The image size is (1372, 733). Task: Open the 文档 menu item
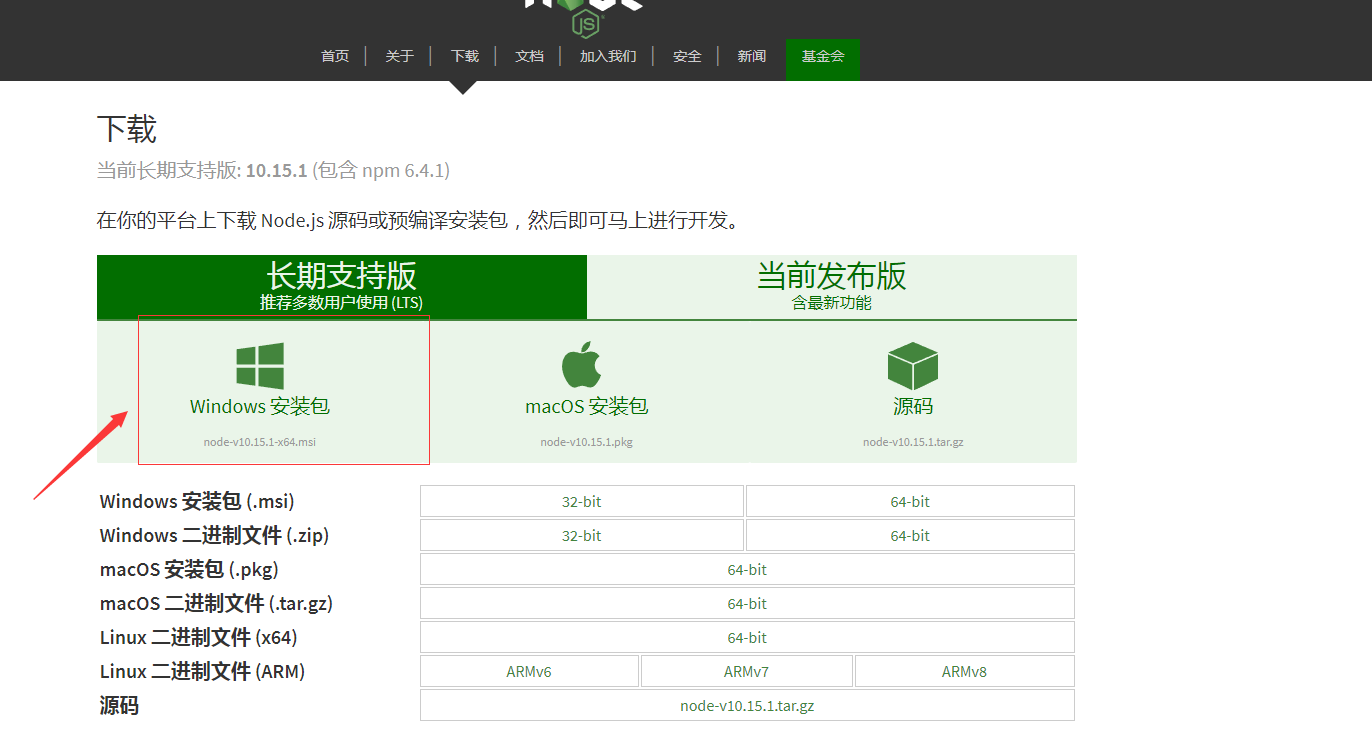[x=529, y=56]
